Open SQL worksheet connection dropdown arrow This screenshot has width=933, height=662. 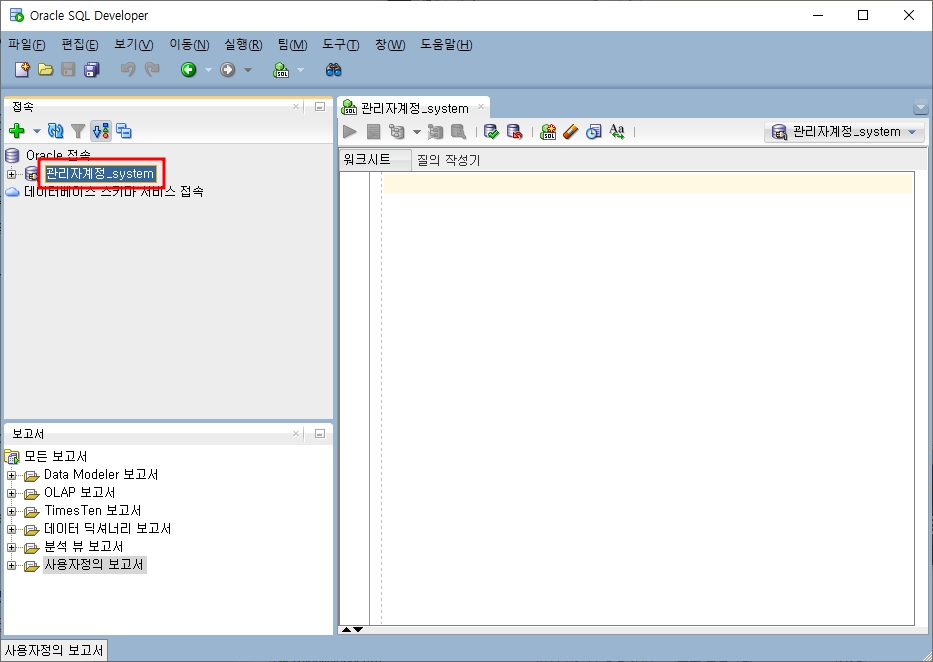[x=300, y=70]
